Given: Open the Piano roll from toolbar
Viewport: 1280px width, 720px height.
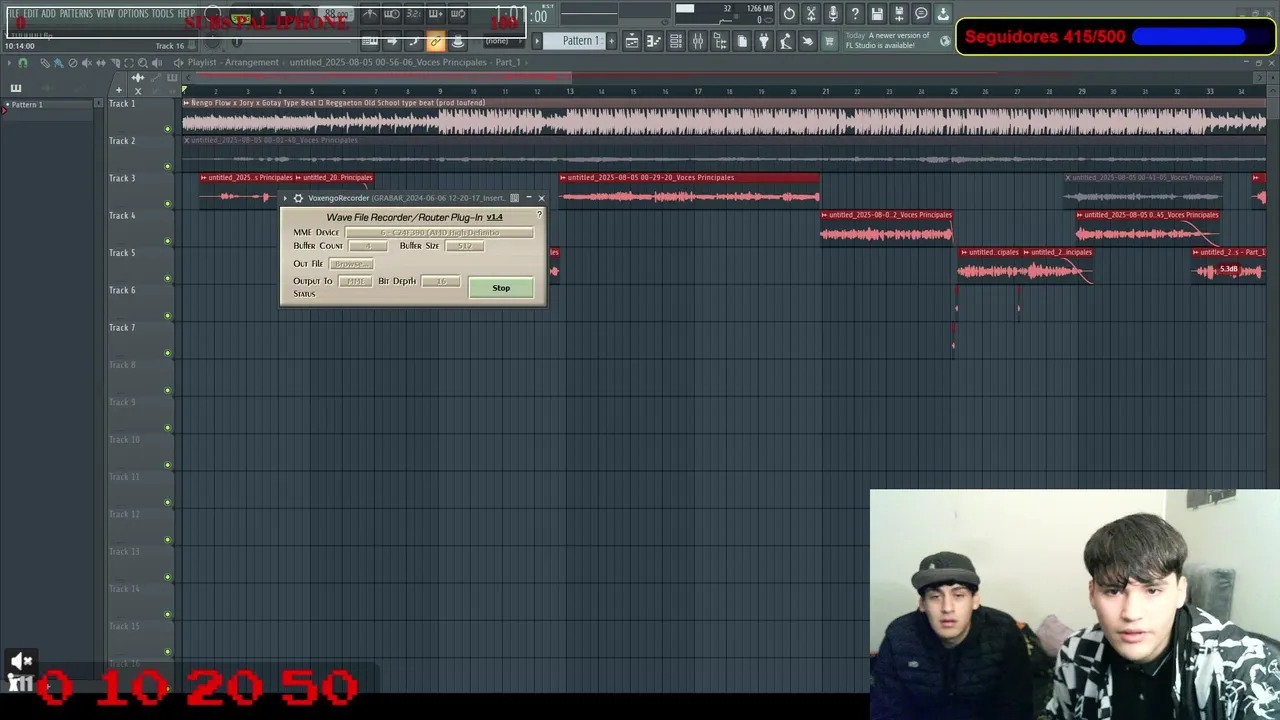Looking at the screenshot, I should click(x=653, y=41).
